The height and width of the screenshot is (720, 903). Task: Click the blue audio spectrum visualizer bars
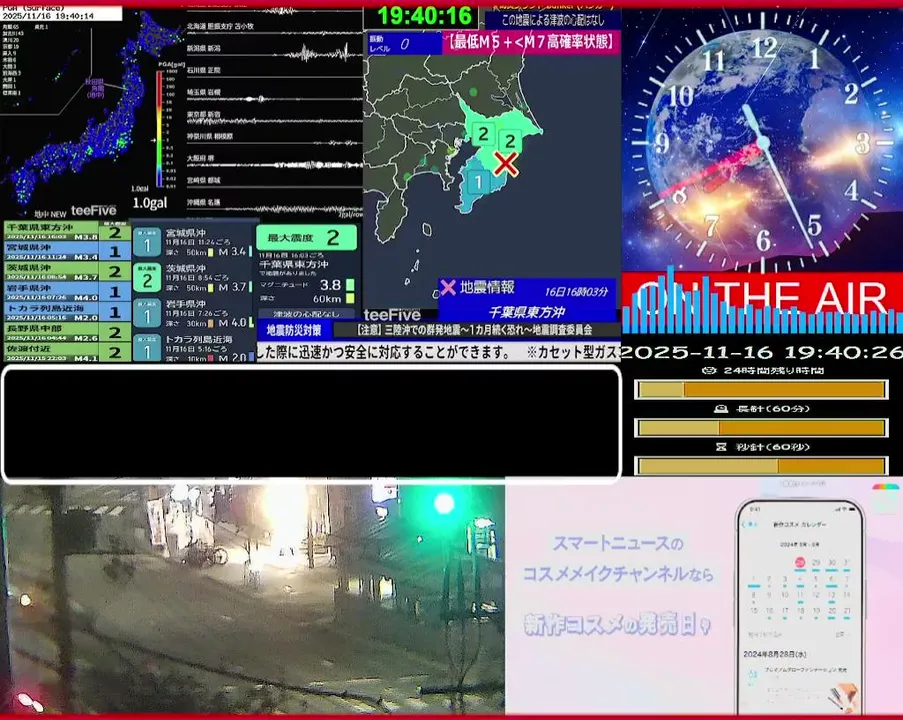[x=762, y=302]
